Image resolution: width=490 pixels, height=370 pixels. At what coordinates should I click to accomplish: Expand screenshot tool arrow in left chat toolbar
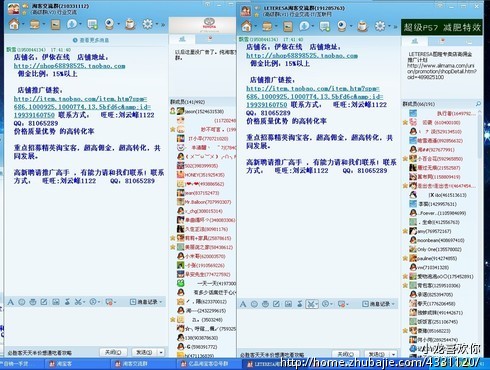pos(84,302)
